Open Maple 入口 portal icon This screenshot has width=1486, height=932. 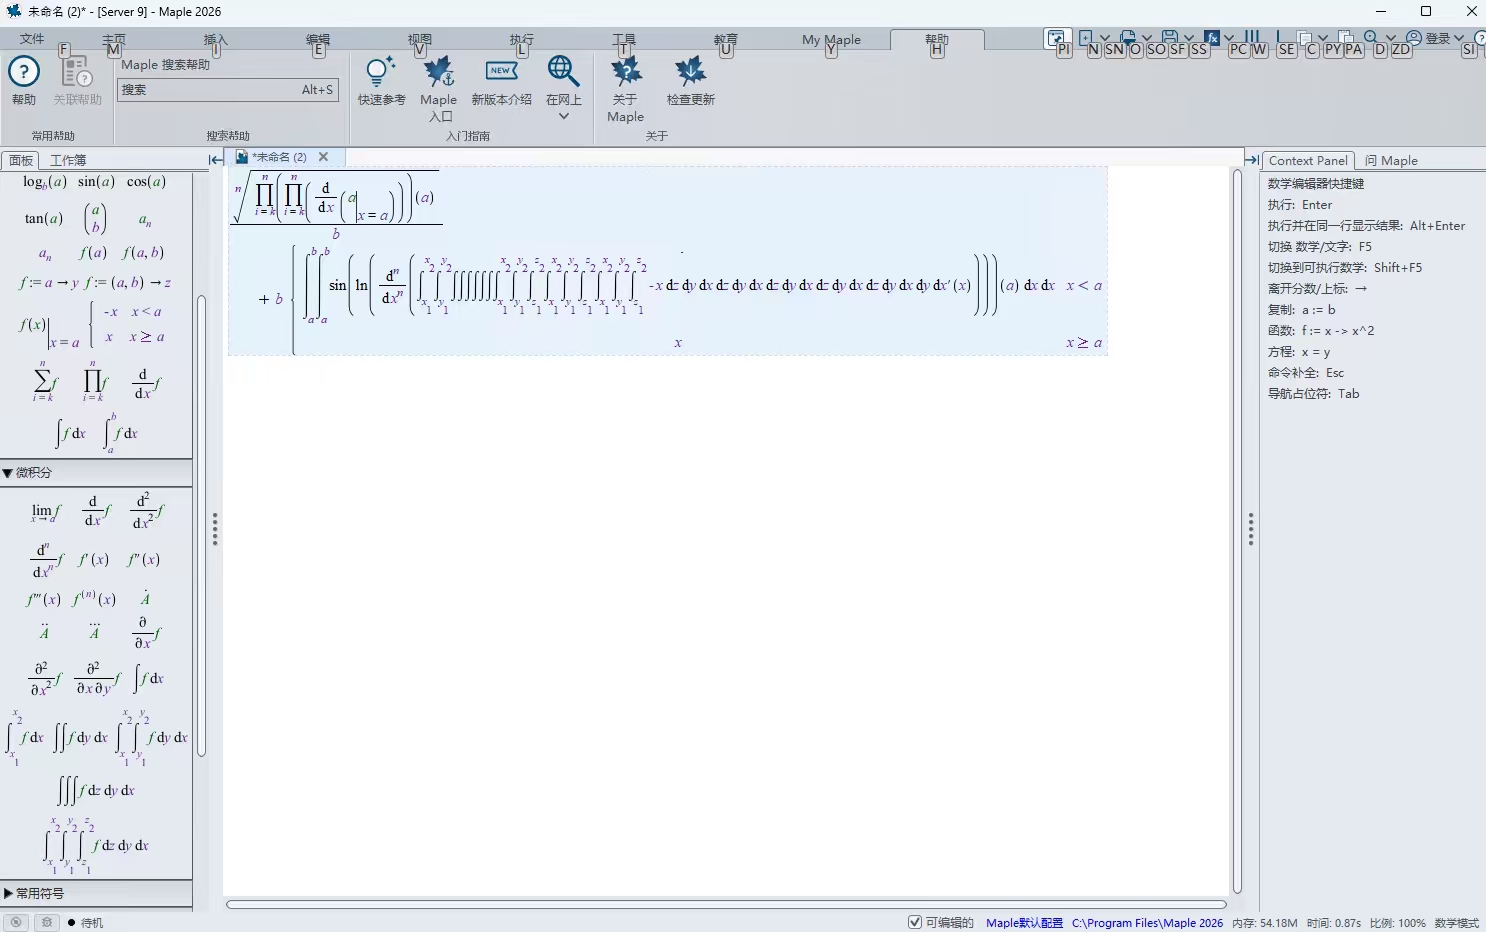pos(438,72)
